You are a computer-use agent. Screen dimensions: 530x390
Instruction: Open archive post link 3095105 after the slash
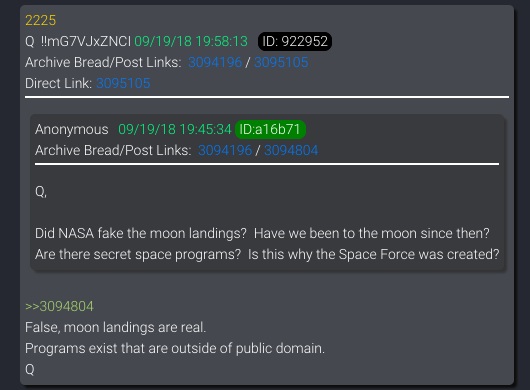coord(281,63)
